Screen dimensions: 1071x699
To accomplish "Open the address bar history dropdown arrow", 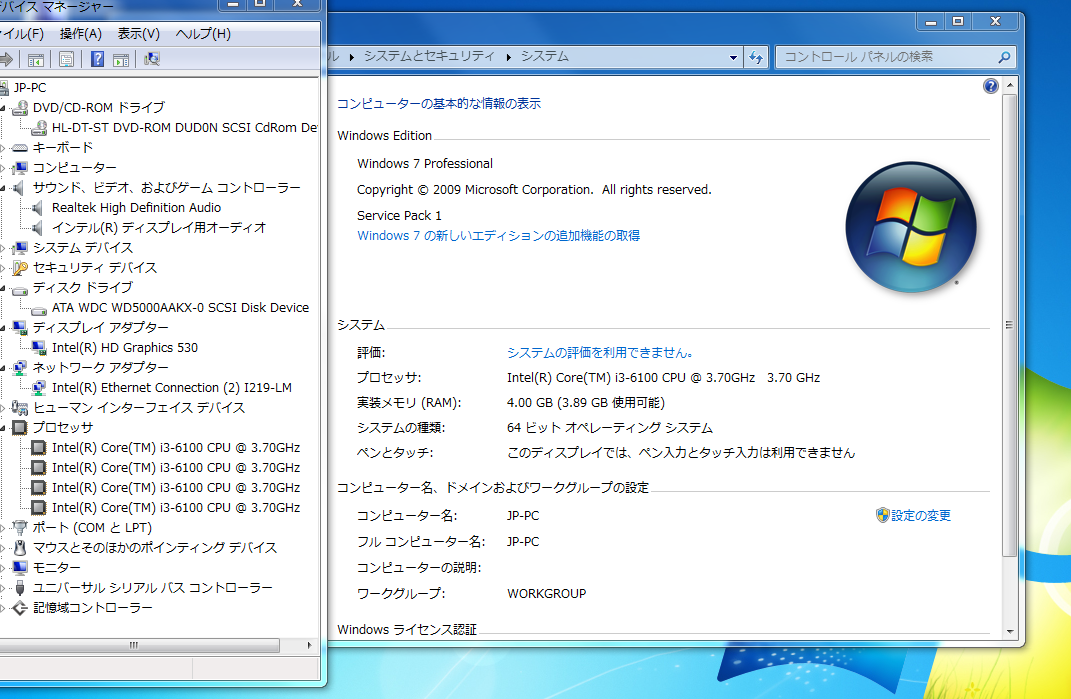I will [x=733, y=57].
